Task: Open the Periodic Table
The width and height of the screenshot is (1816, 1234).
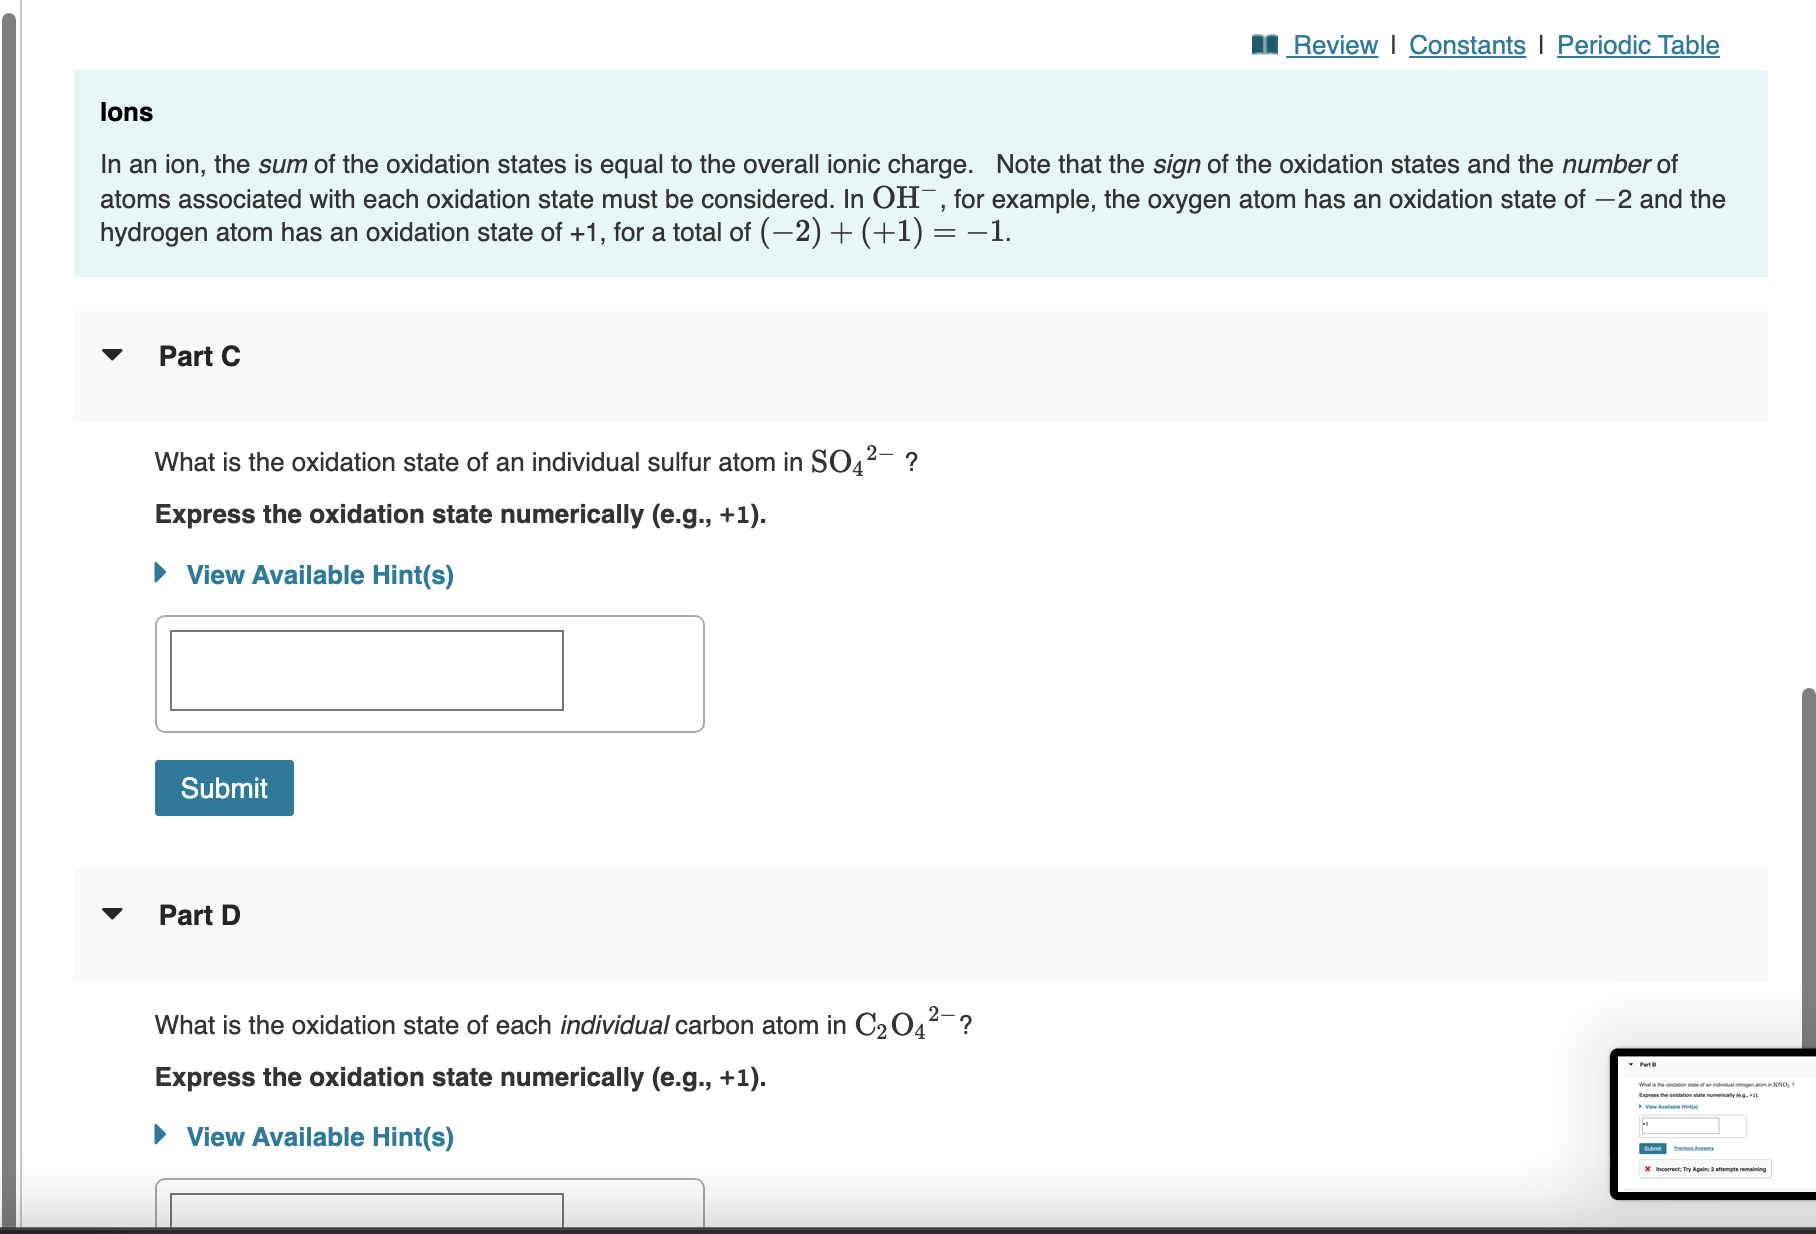Action: [x=1637, y=44]
